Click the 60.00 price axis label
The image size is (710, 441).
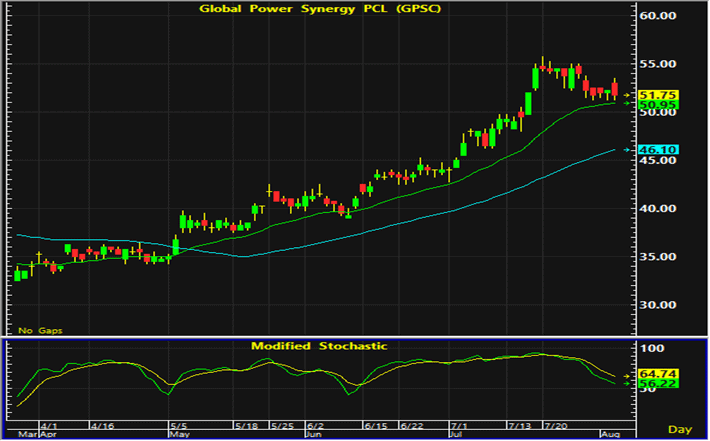point(658,16)
